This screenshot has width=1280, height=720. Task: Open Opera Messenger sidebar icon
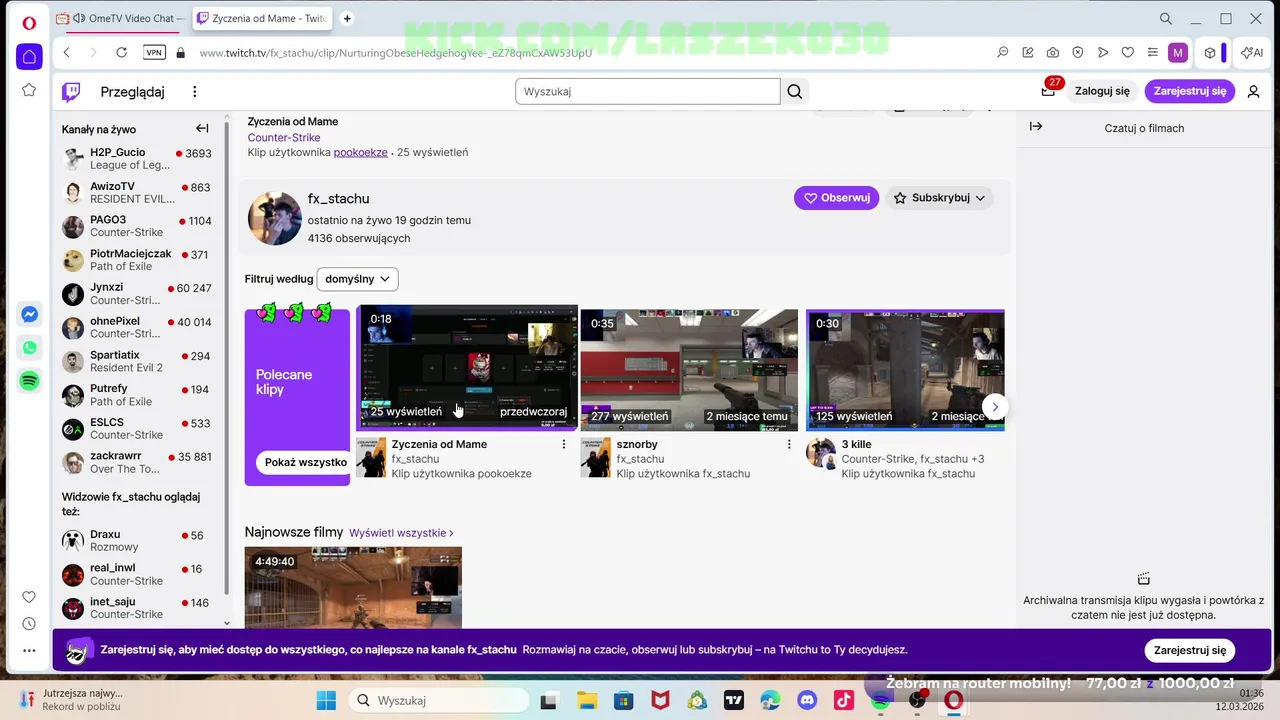coord(29,314)
